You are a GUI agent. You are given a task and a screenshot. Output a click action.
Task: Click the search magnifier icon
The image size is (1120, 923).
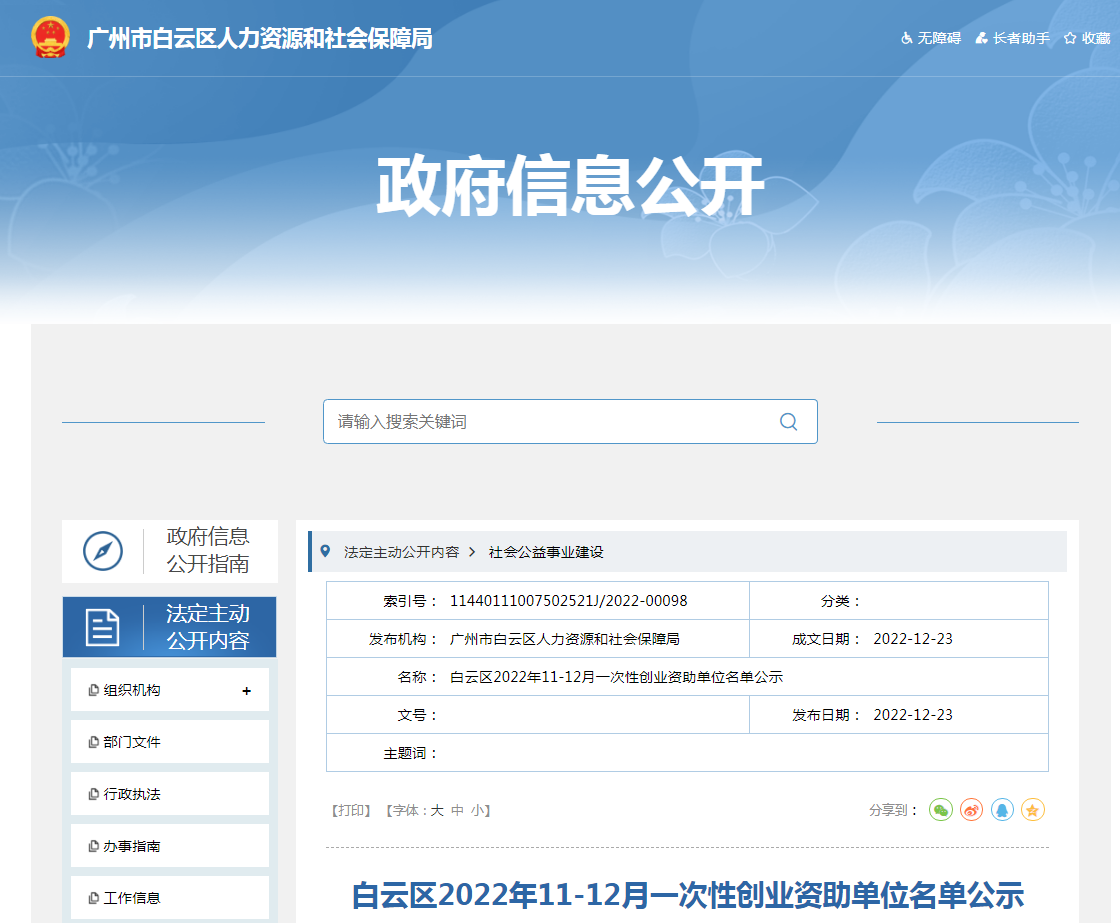(x=788, y=422)
